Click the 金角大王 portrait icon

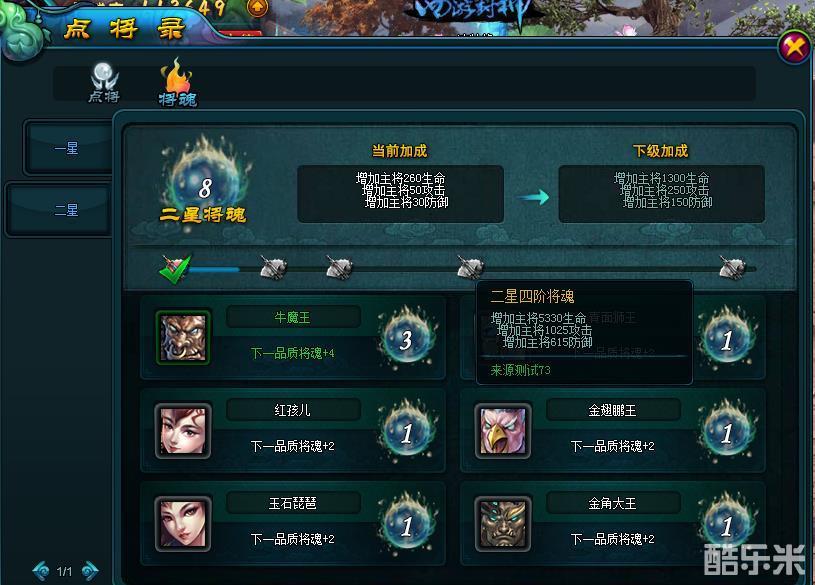pyautogui.click(x=503, y=523)
